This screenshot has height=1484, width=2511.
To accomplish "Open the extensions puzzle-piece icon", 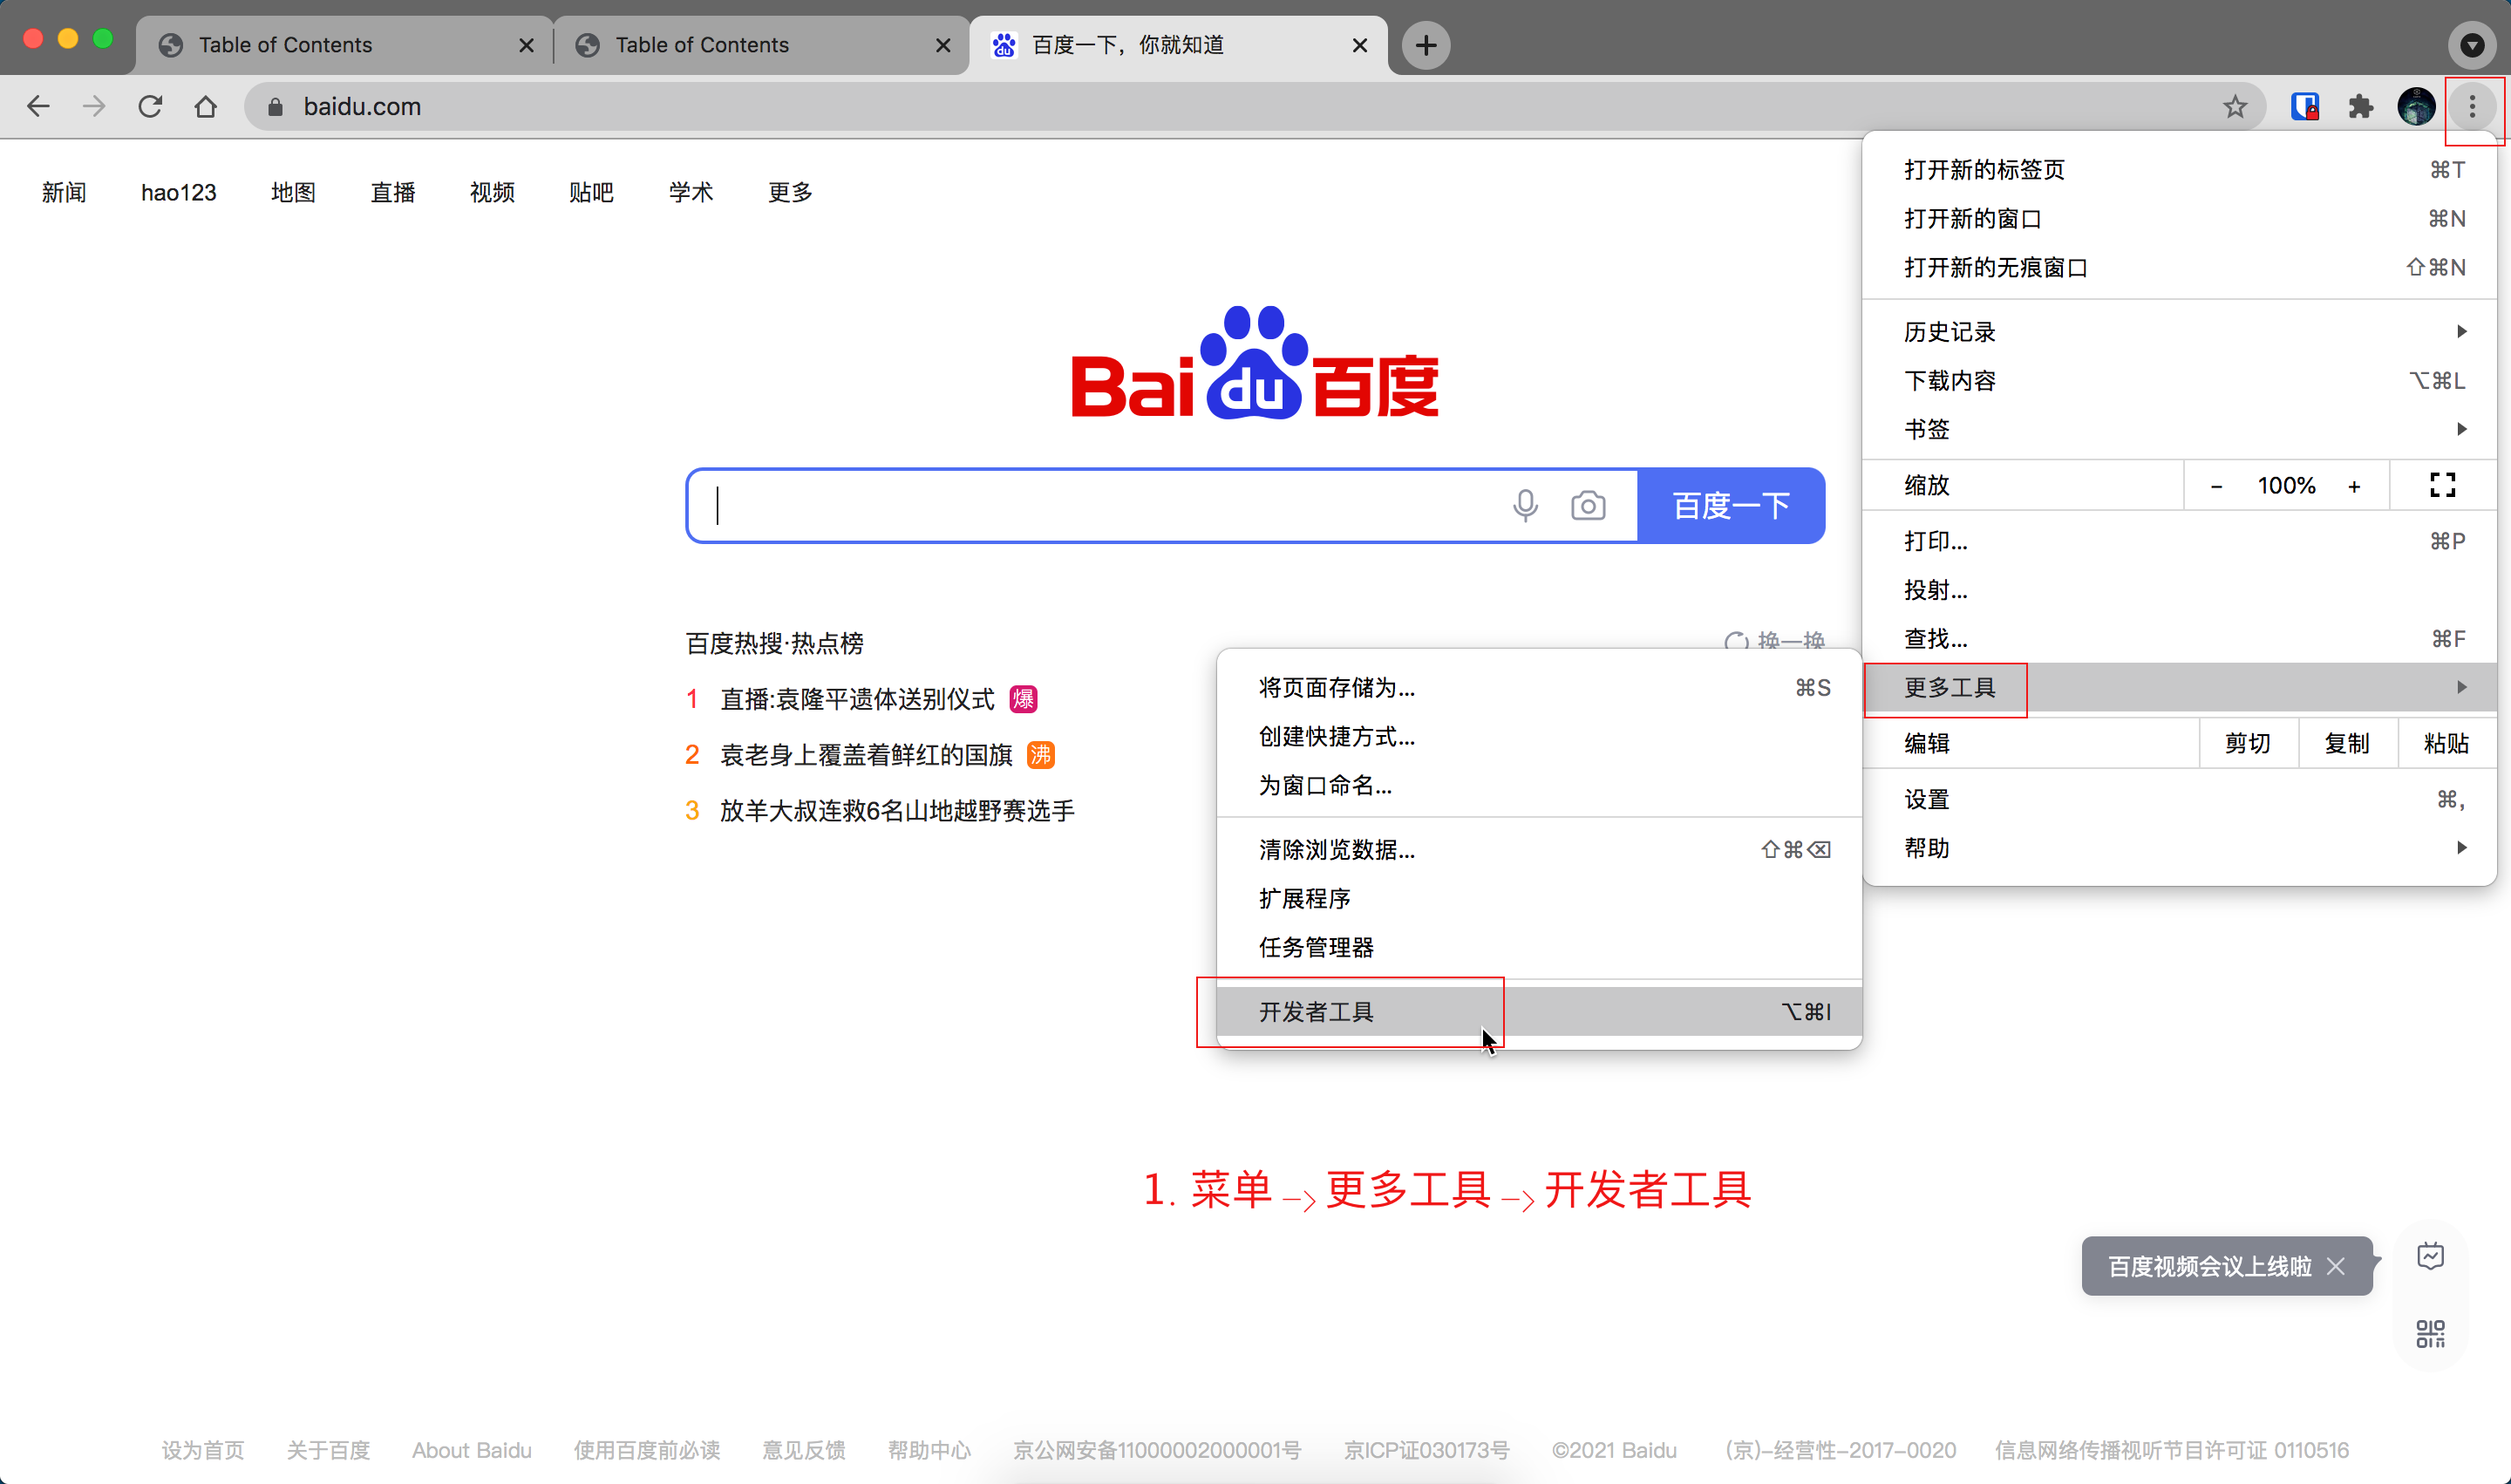I will [2360, 106].
